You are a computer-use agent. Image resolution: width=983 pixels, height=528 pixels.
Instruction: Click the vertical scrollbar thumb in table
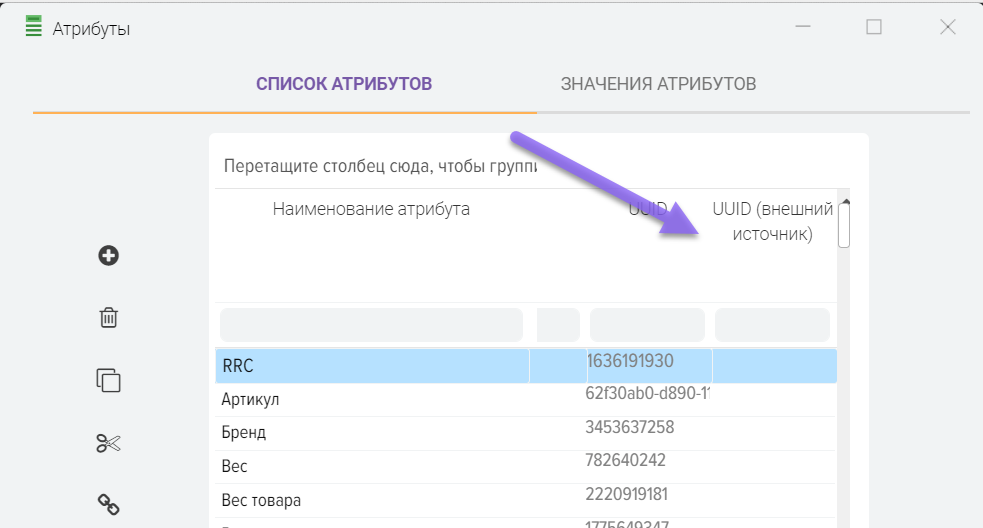pos(844,225)
